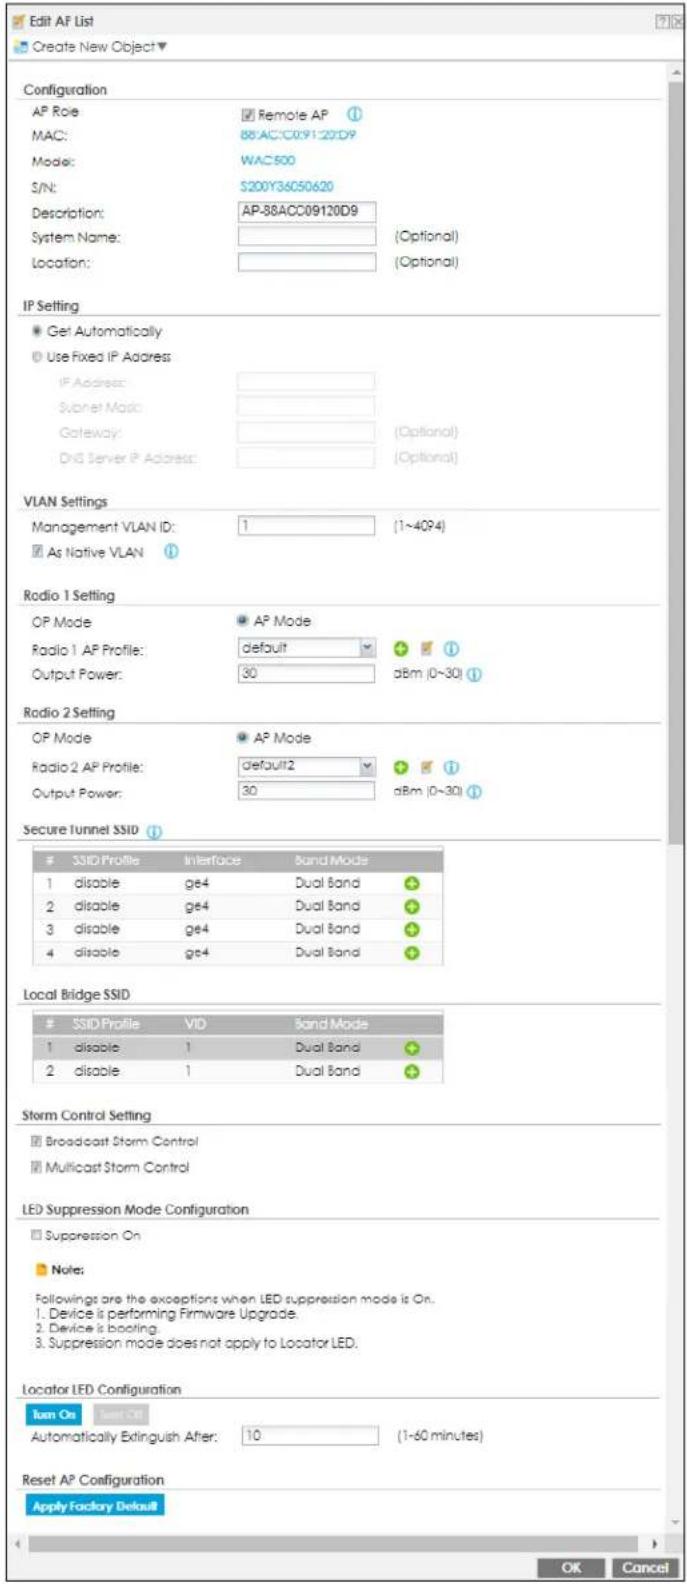The width and height of the screenshot is (687, 1584).
Task: Add SSID to Local Bridge row 1
Action: click(x=412, y=1048)
